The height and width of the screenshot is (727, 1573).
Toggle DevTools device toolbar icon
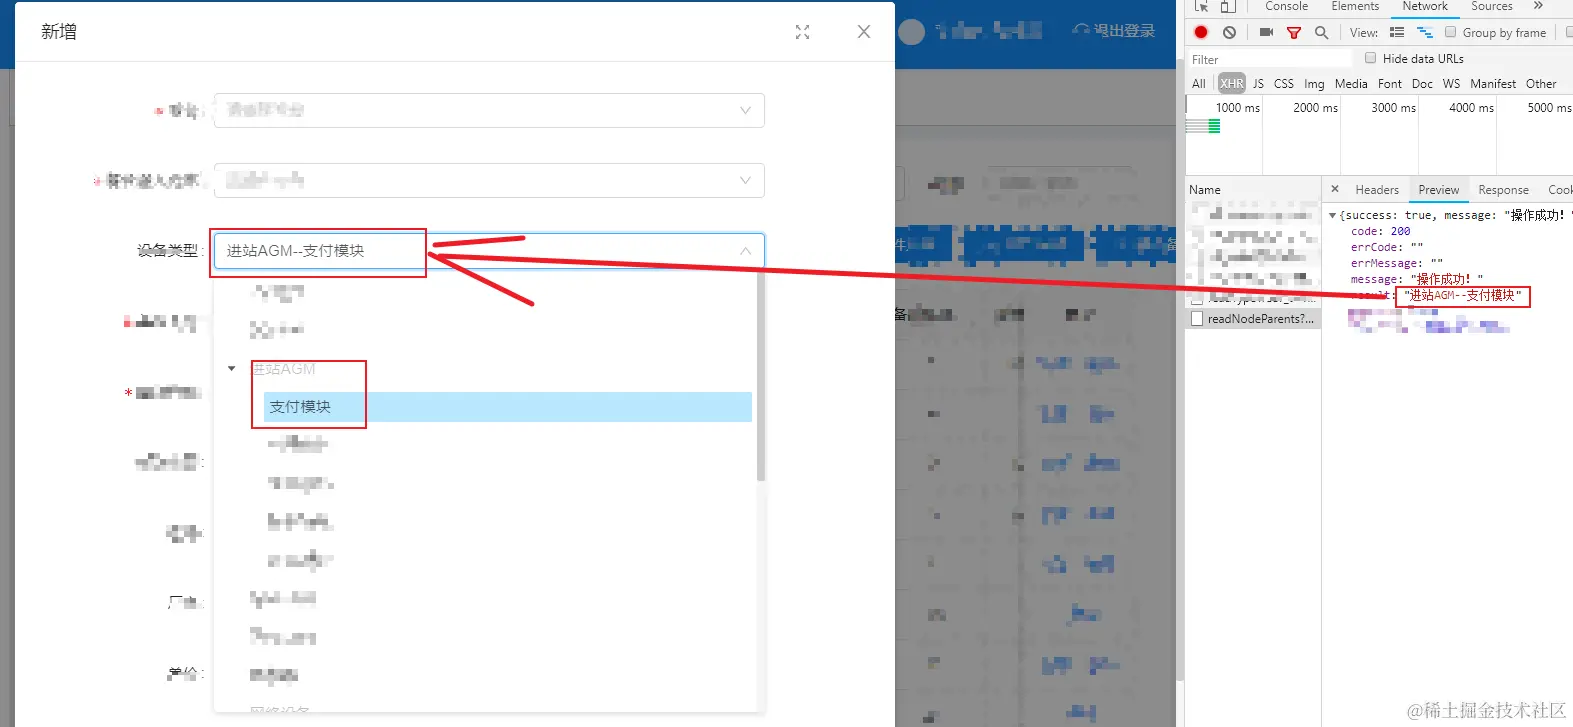pyautogui.click(x=1228, y=6)
